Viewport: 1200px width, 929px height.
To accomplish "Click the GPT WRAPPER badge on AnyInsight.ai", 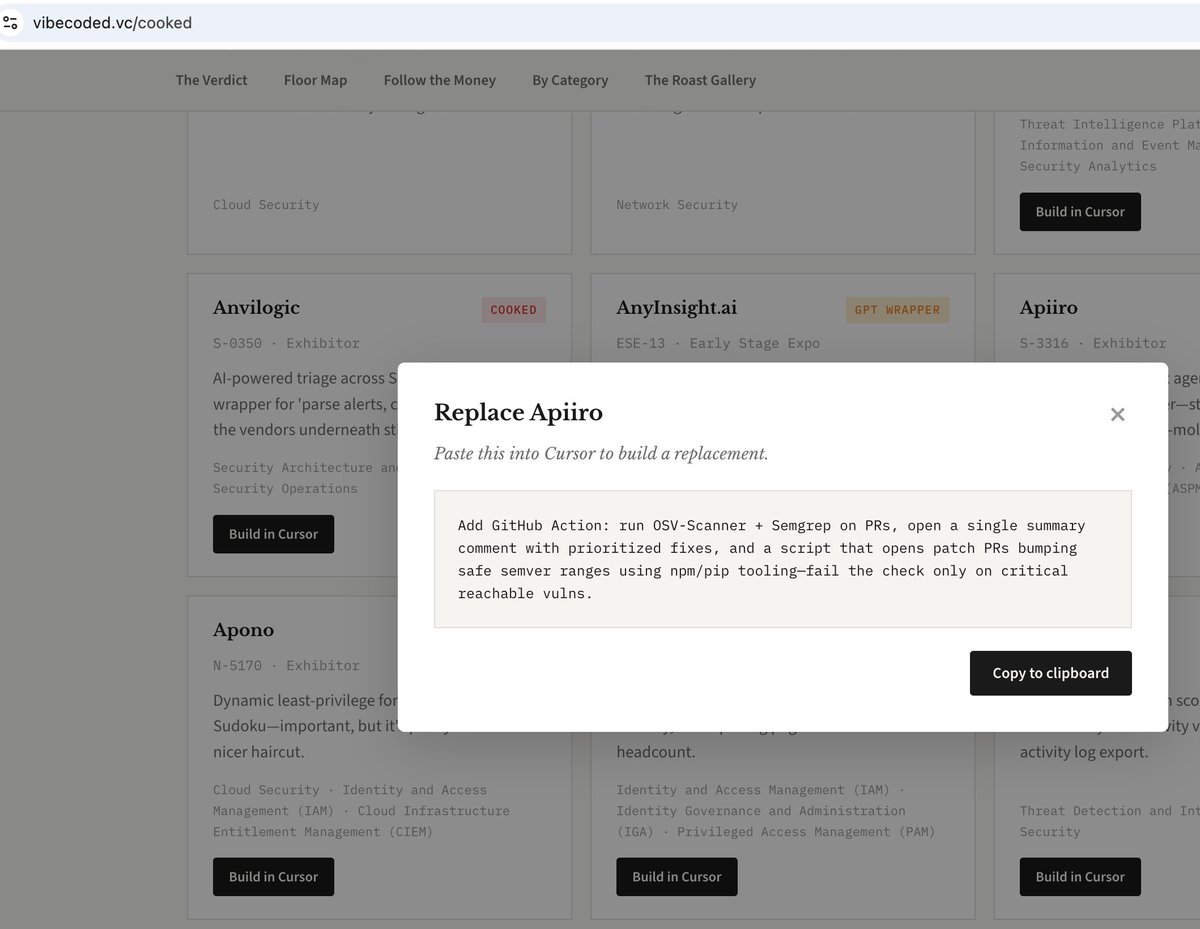I will (898, 310).
